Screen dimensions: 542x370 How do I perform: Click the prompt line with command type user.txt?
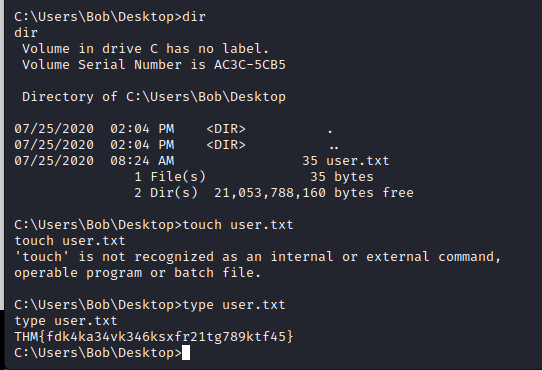(150, 305)
